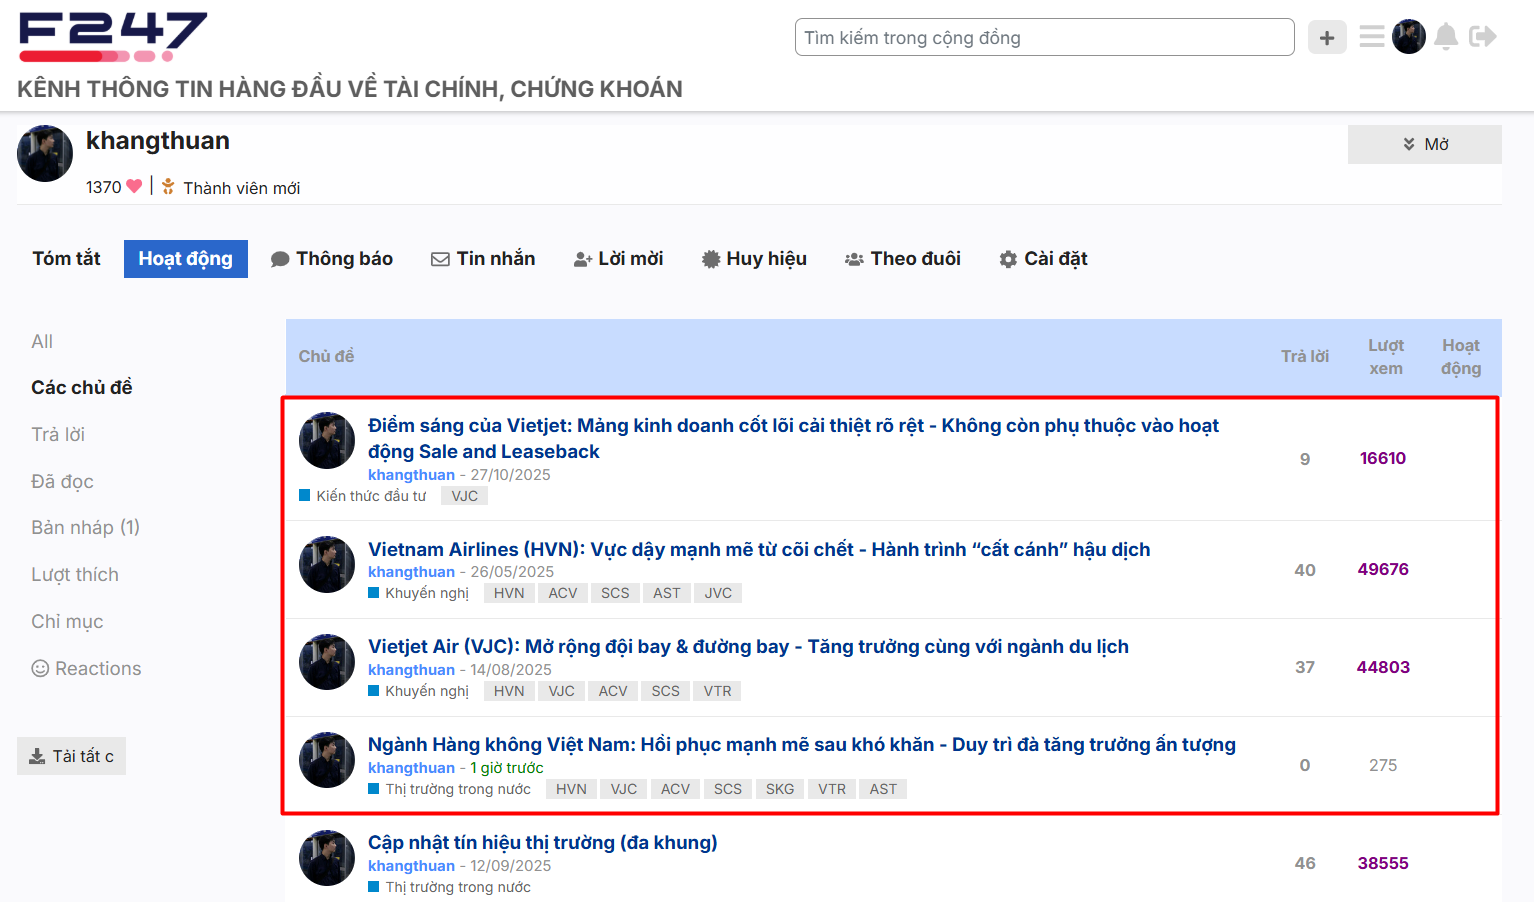Expand the Mở profile dropdown

point(1425,144)
